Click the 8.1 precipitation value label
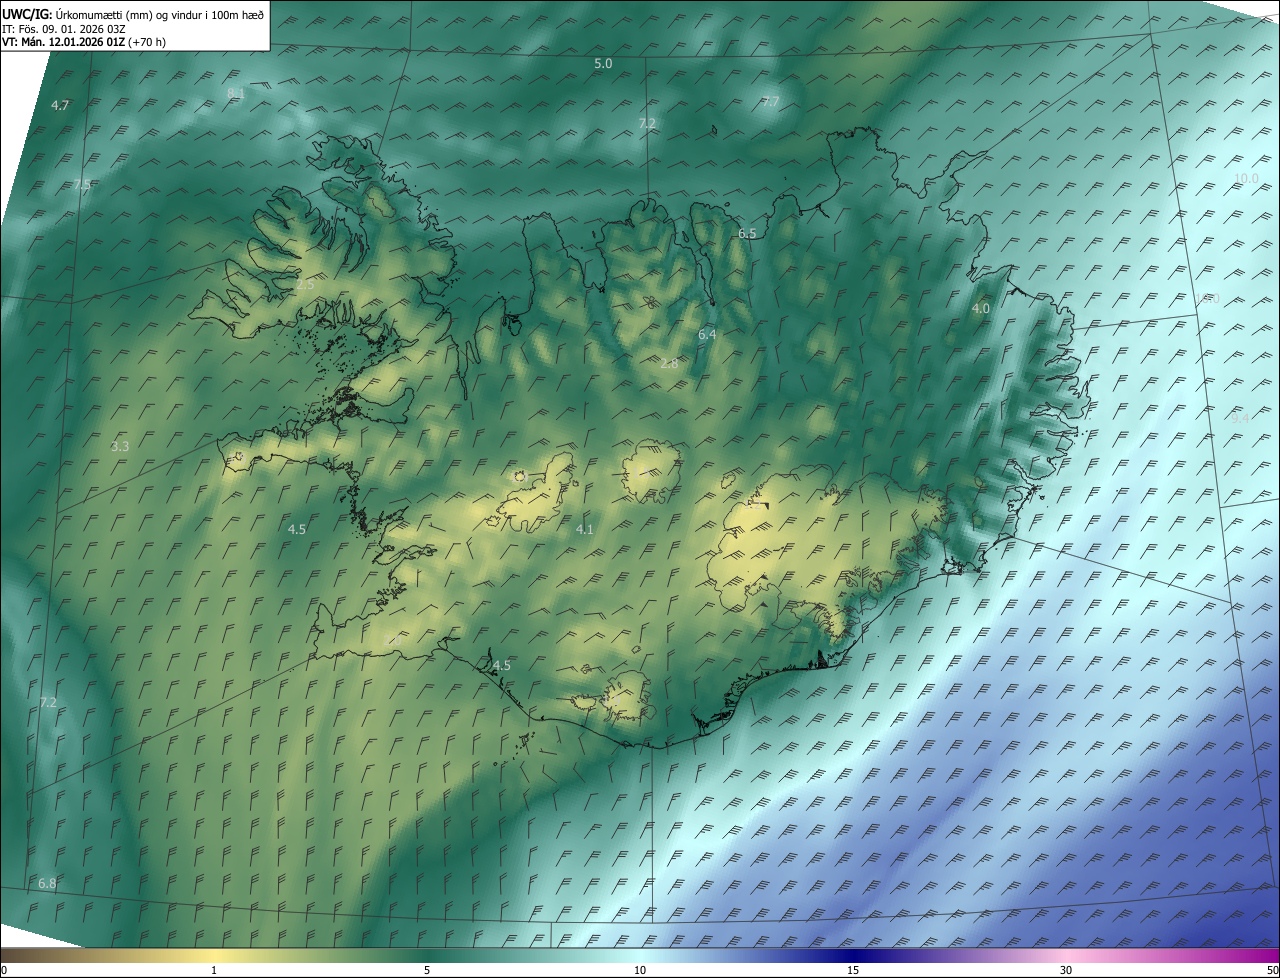The image size is (1280, 978). point(236,93)
